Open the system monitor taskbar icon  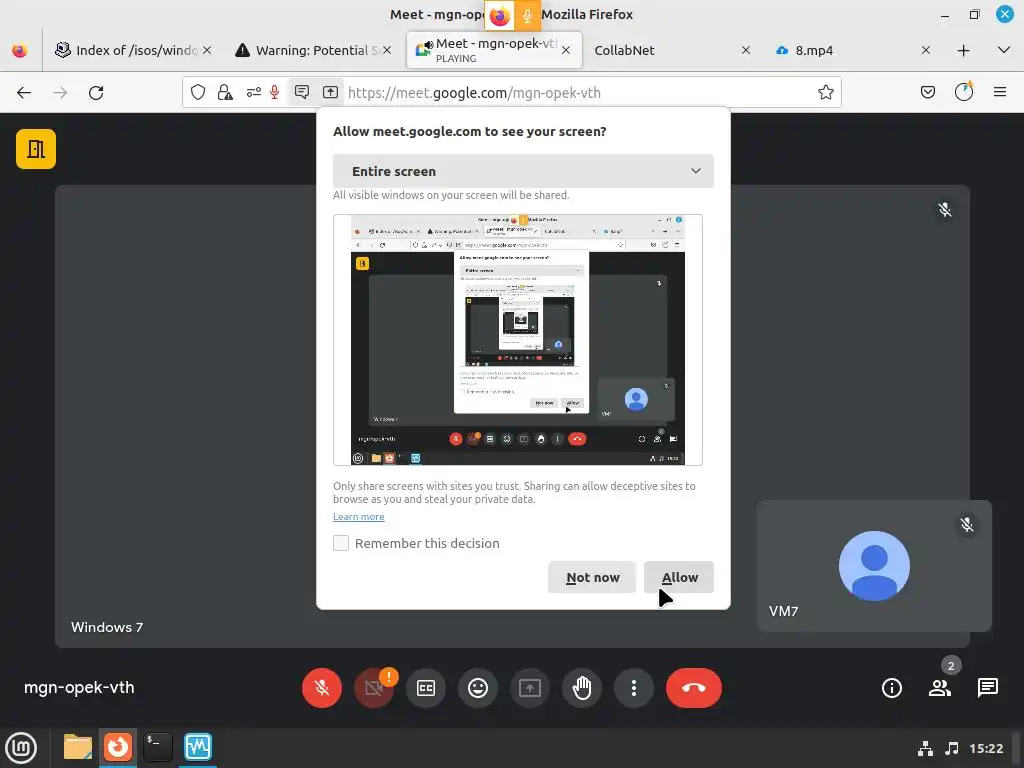(198, 748)
